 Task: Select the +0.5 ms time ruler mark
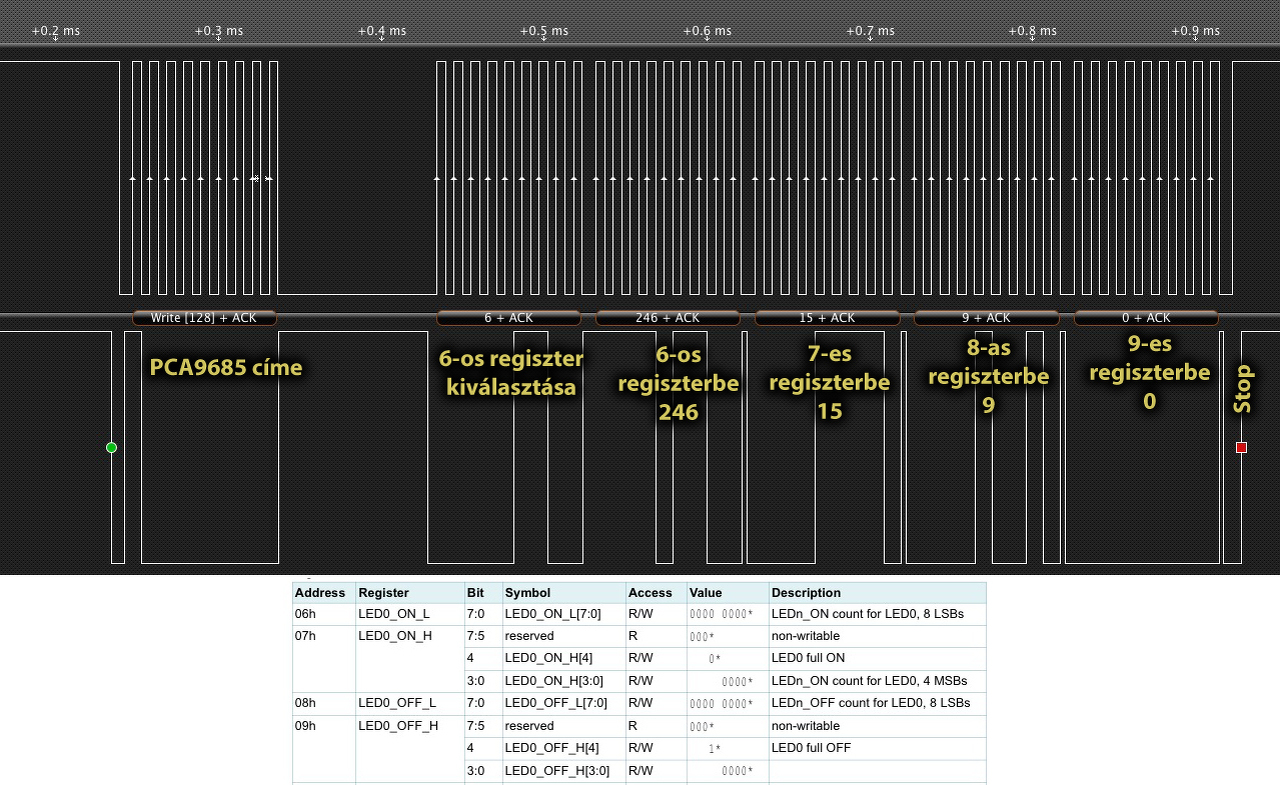pyautogui.click(x=544, y=31)
